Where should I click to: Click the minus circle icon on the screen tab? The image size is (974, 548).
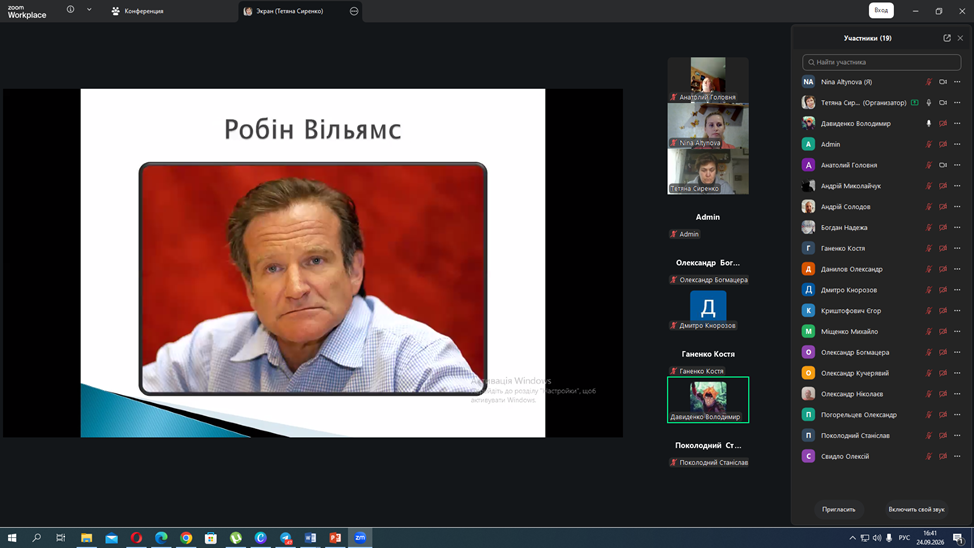click(x=354, y=11)
